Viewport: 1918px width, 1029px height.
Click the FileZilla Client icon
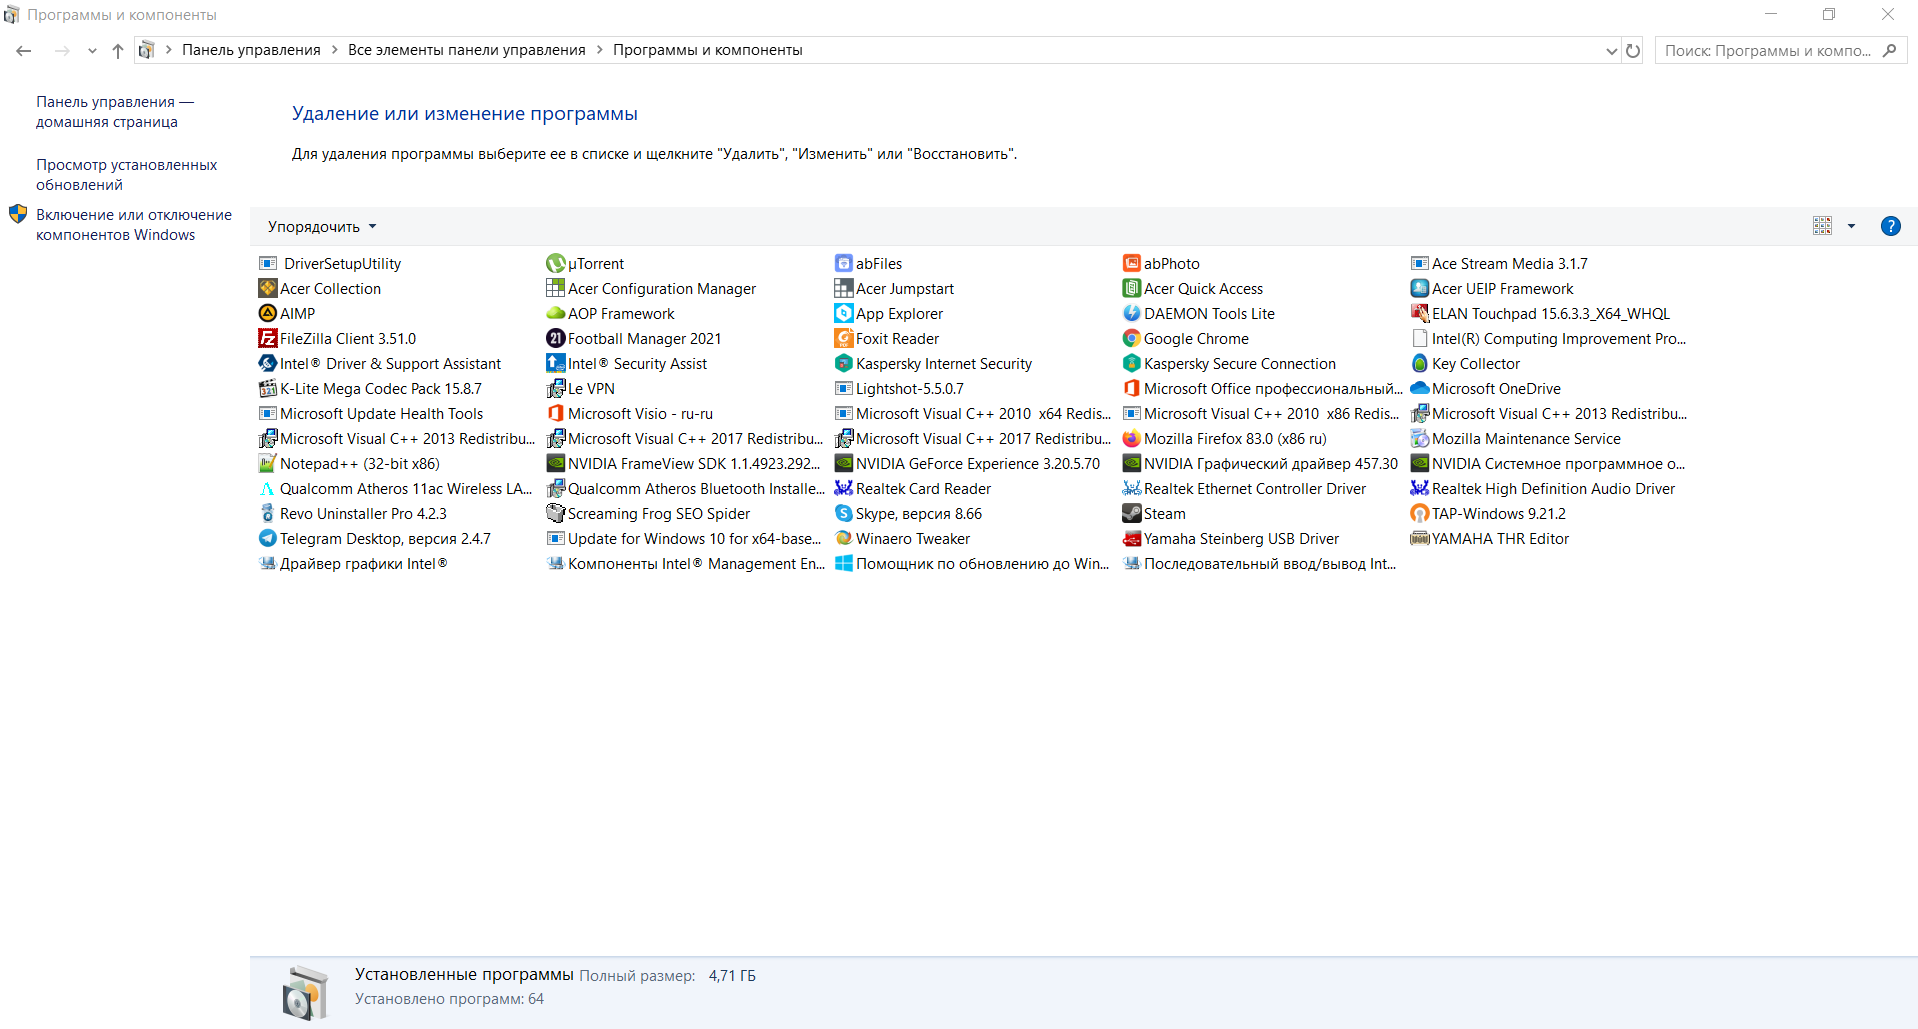click(x=268, y=339)
